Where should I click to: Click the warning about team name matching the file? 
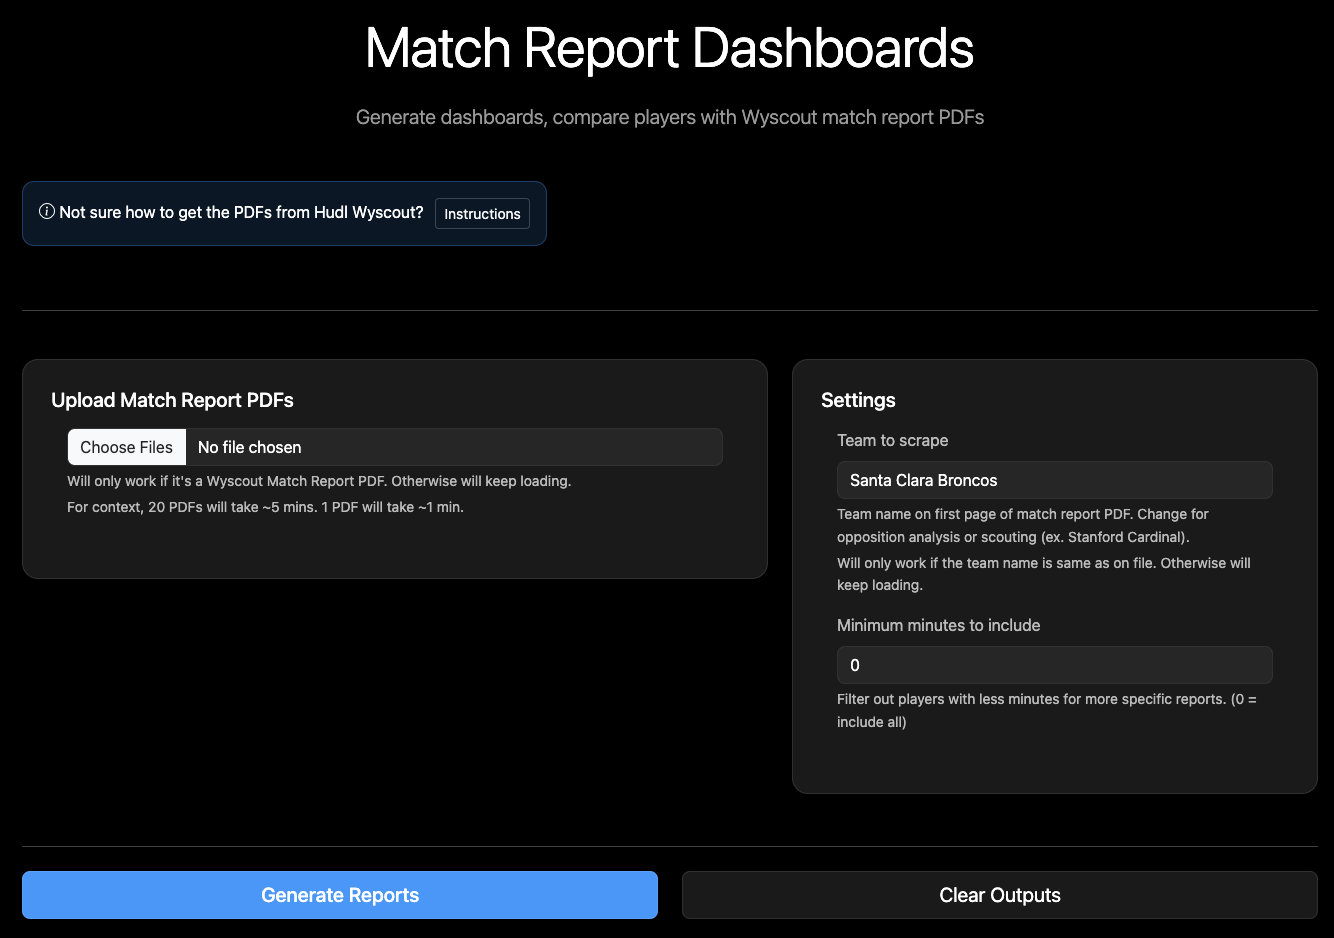1043,573
